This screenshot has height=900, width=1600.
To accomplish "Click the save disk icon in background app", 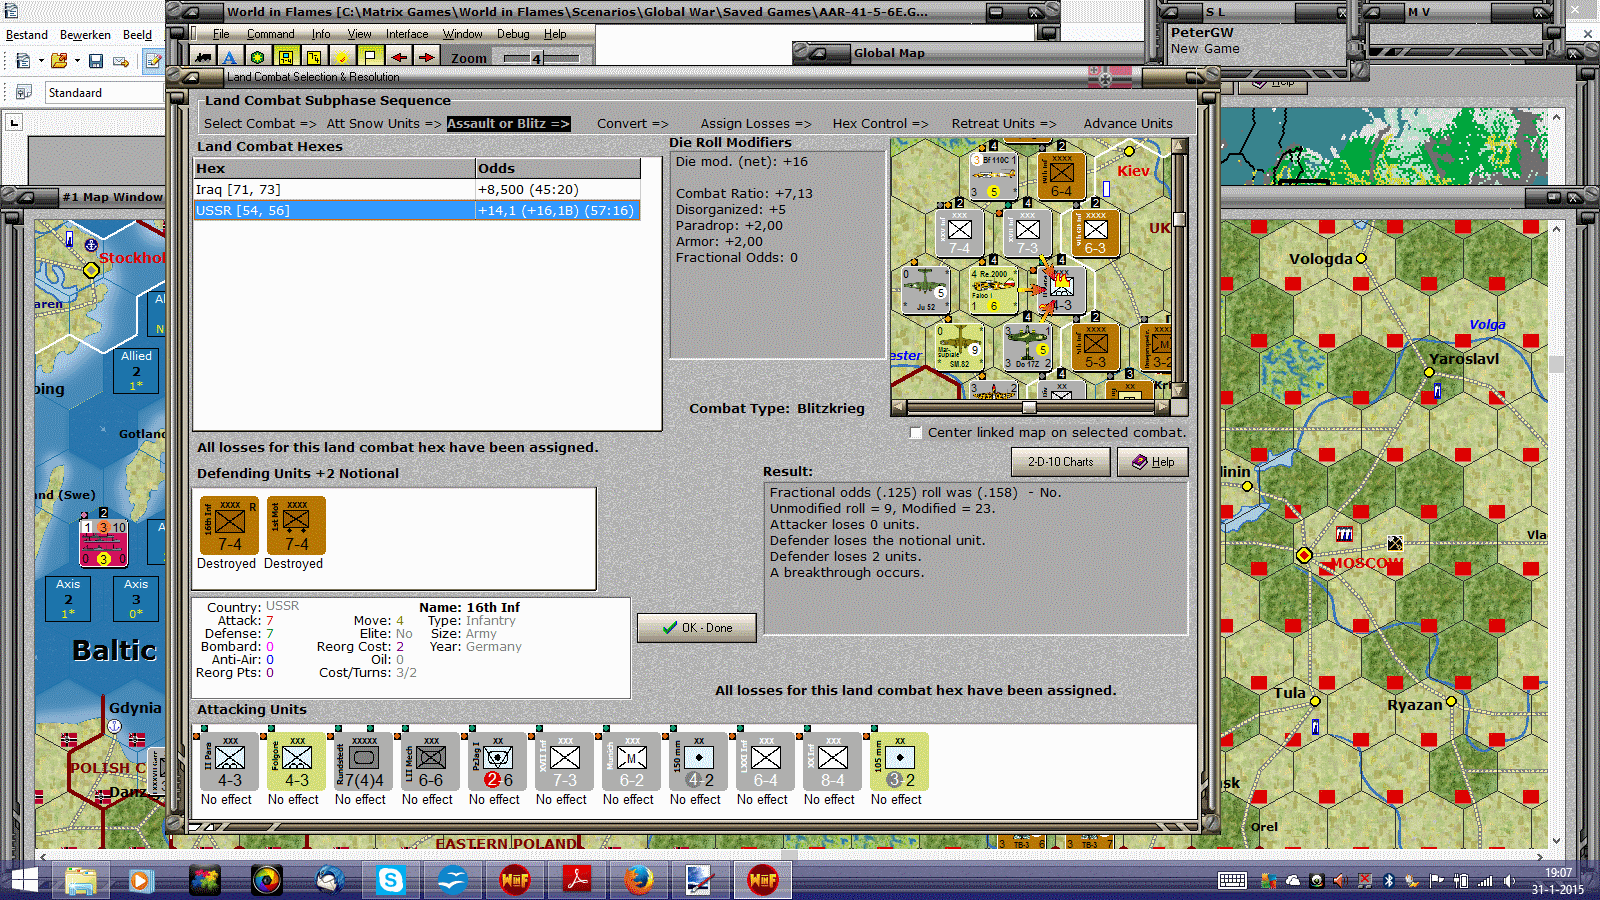I will pos(96,61).
